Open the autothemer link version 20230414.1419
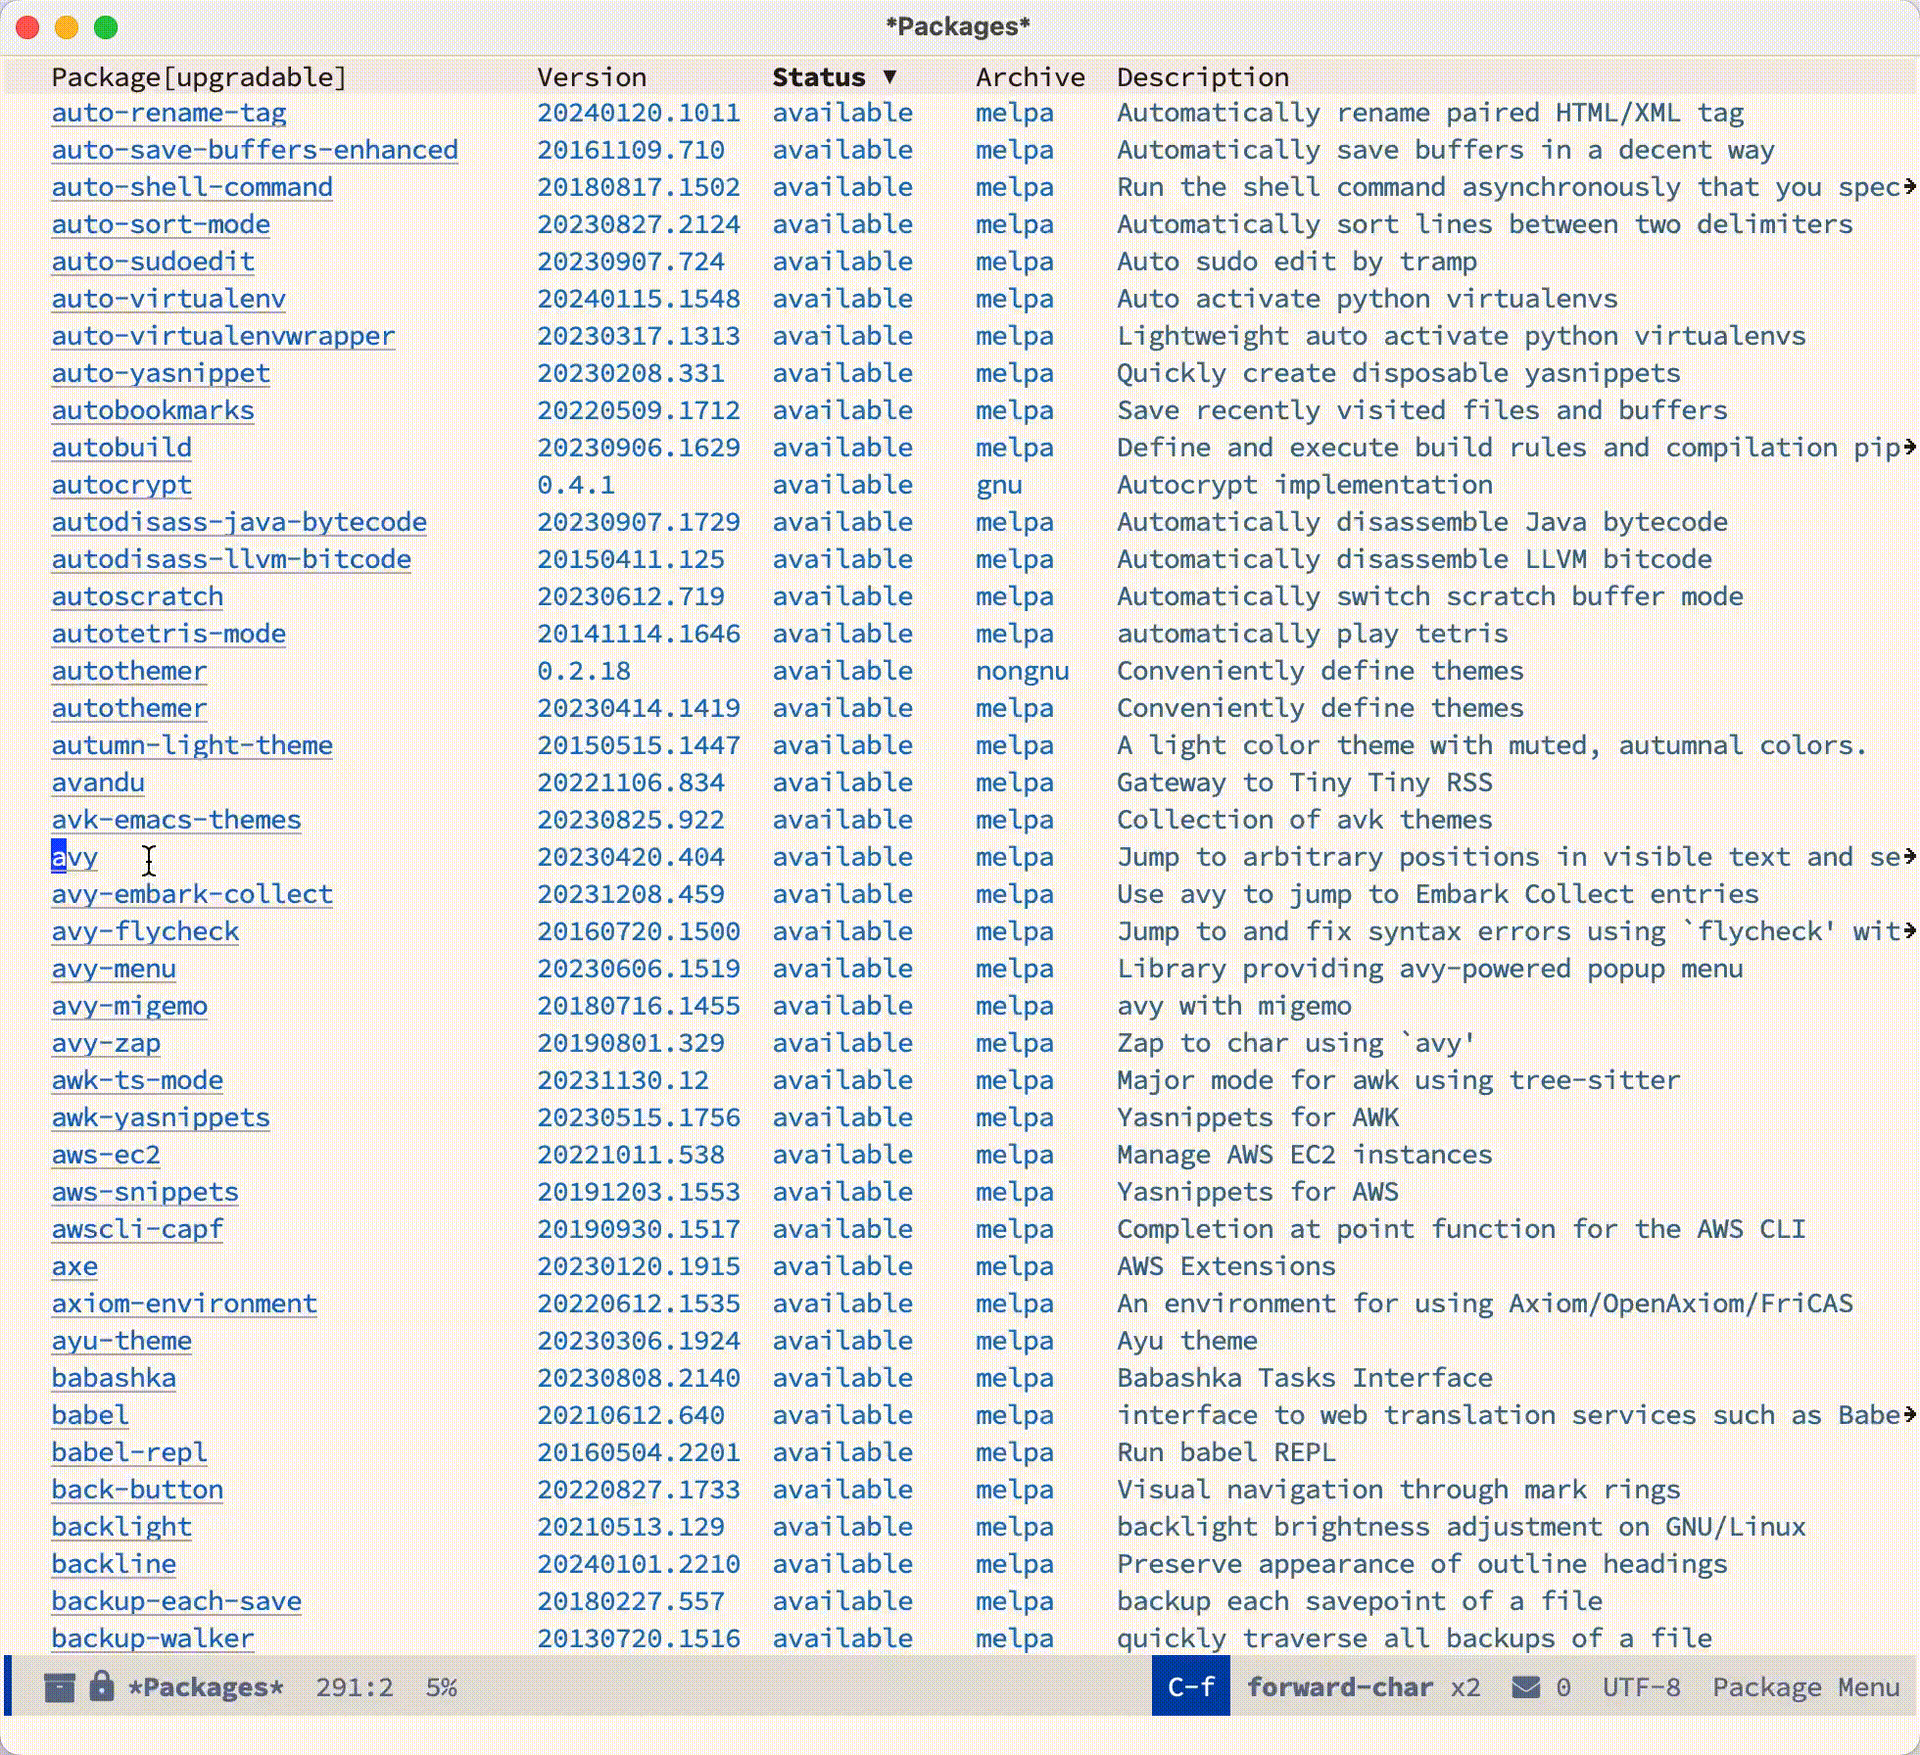The image size is (1920, 1755). point(129,708)
